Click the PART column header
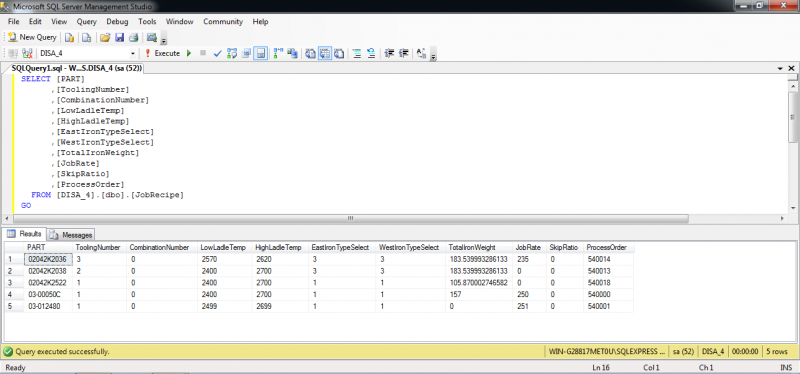The height and width of the screenshot is (374, 800). 49,247
